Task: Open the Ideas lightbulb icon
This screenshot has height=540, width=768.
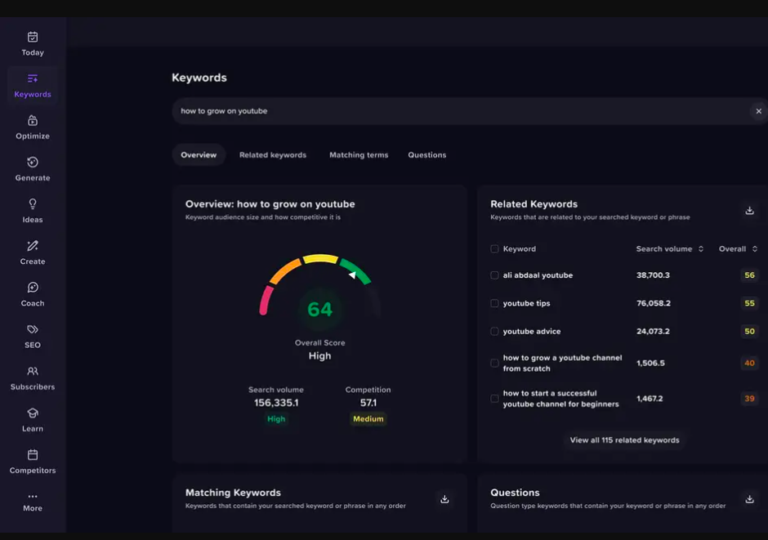Action: pos(32,204)
